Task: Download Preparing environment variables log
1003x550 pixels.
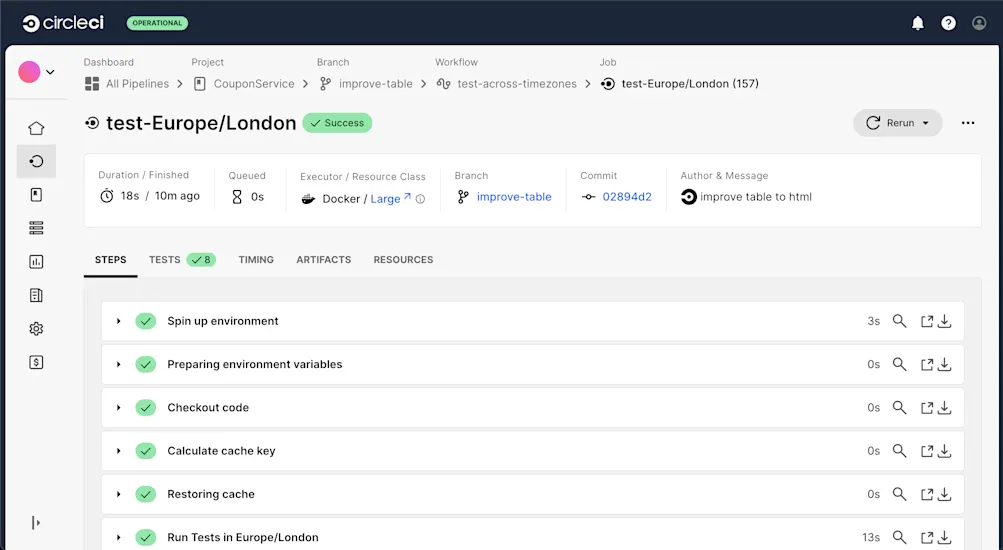Action: tap(944, 365)
